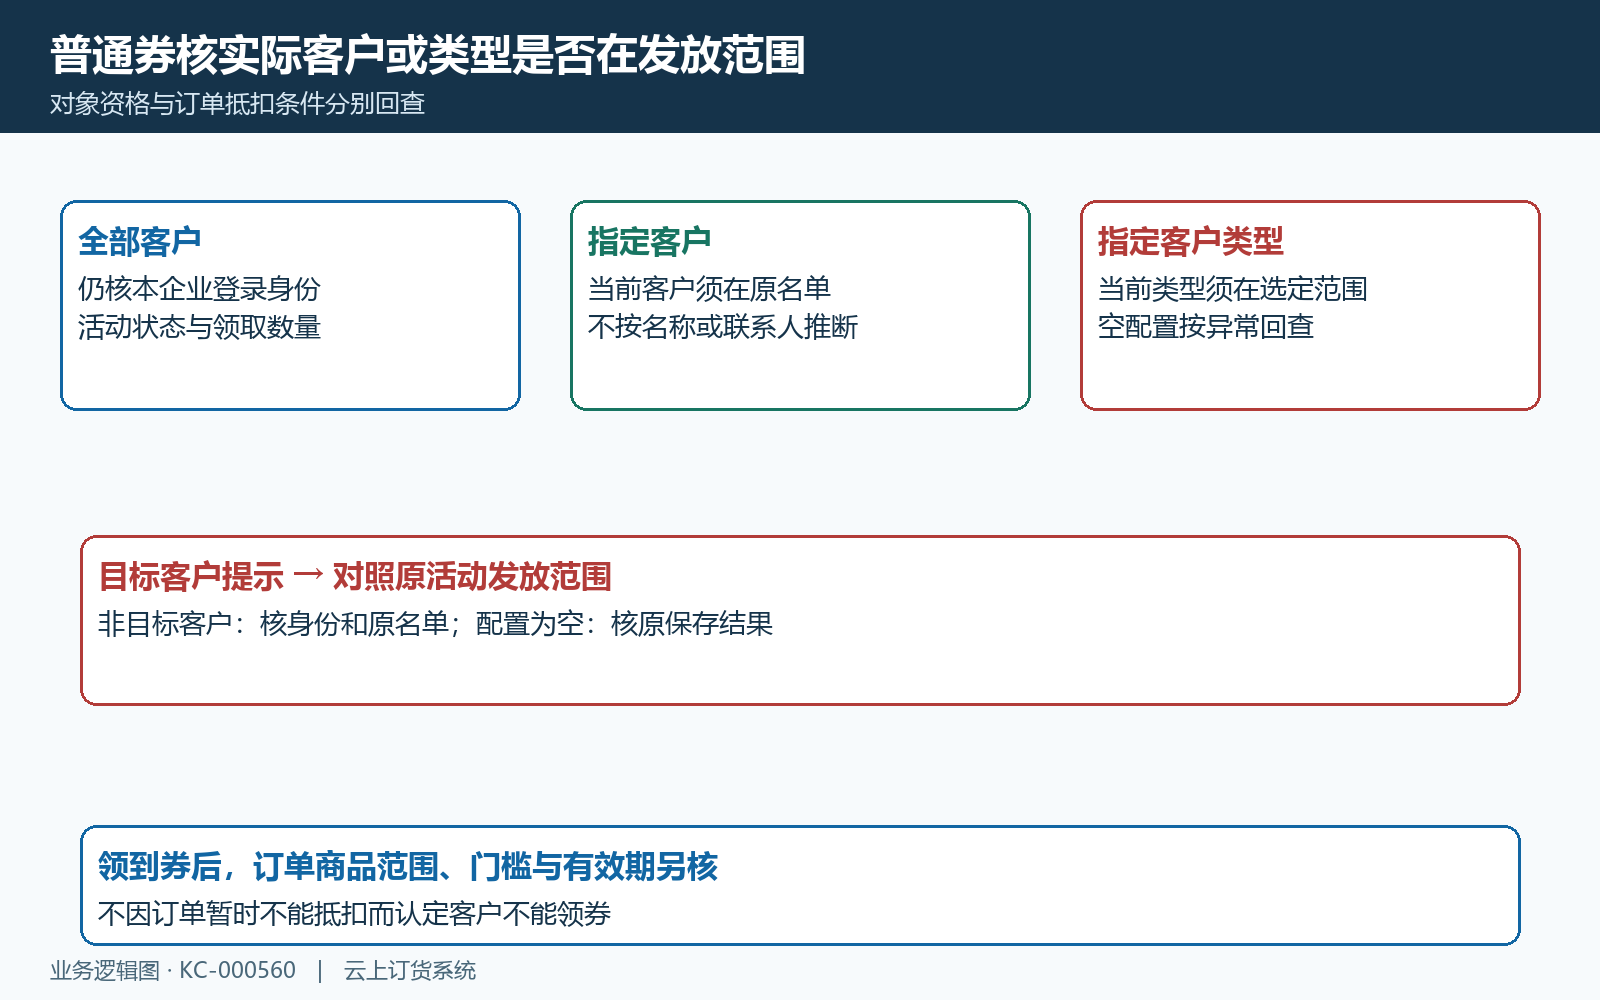This screenshot has width=1600, height=1000.
Task: Select the line 当前客户须在原名单
Action: click(x=709, y=289)
